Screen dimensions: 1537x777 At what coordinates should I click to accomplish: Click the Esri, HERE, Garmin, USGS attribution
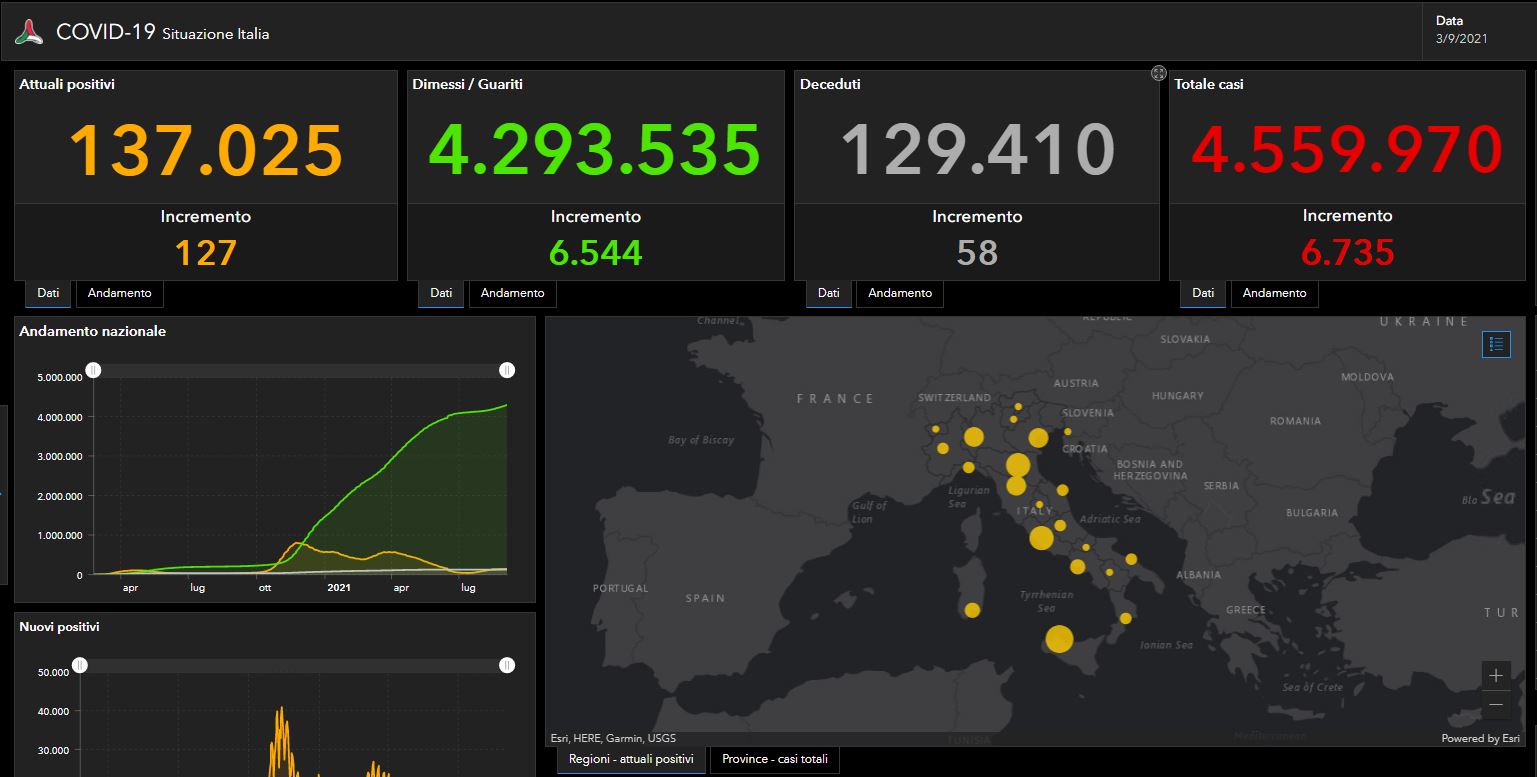[613, 738]
